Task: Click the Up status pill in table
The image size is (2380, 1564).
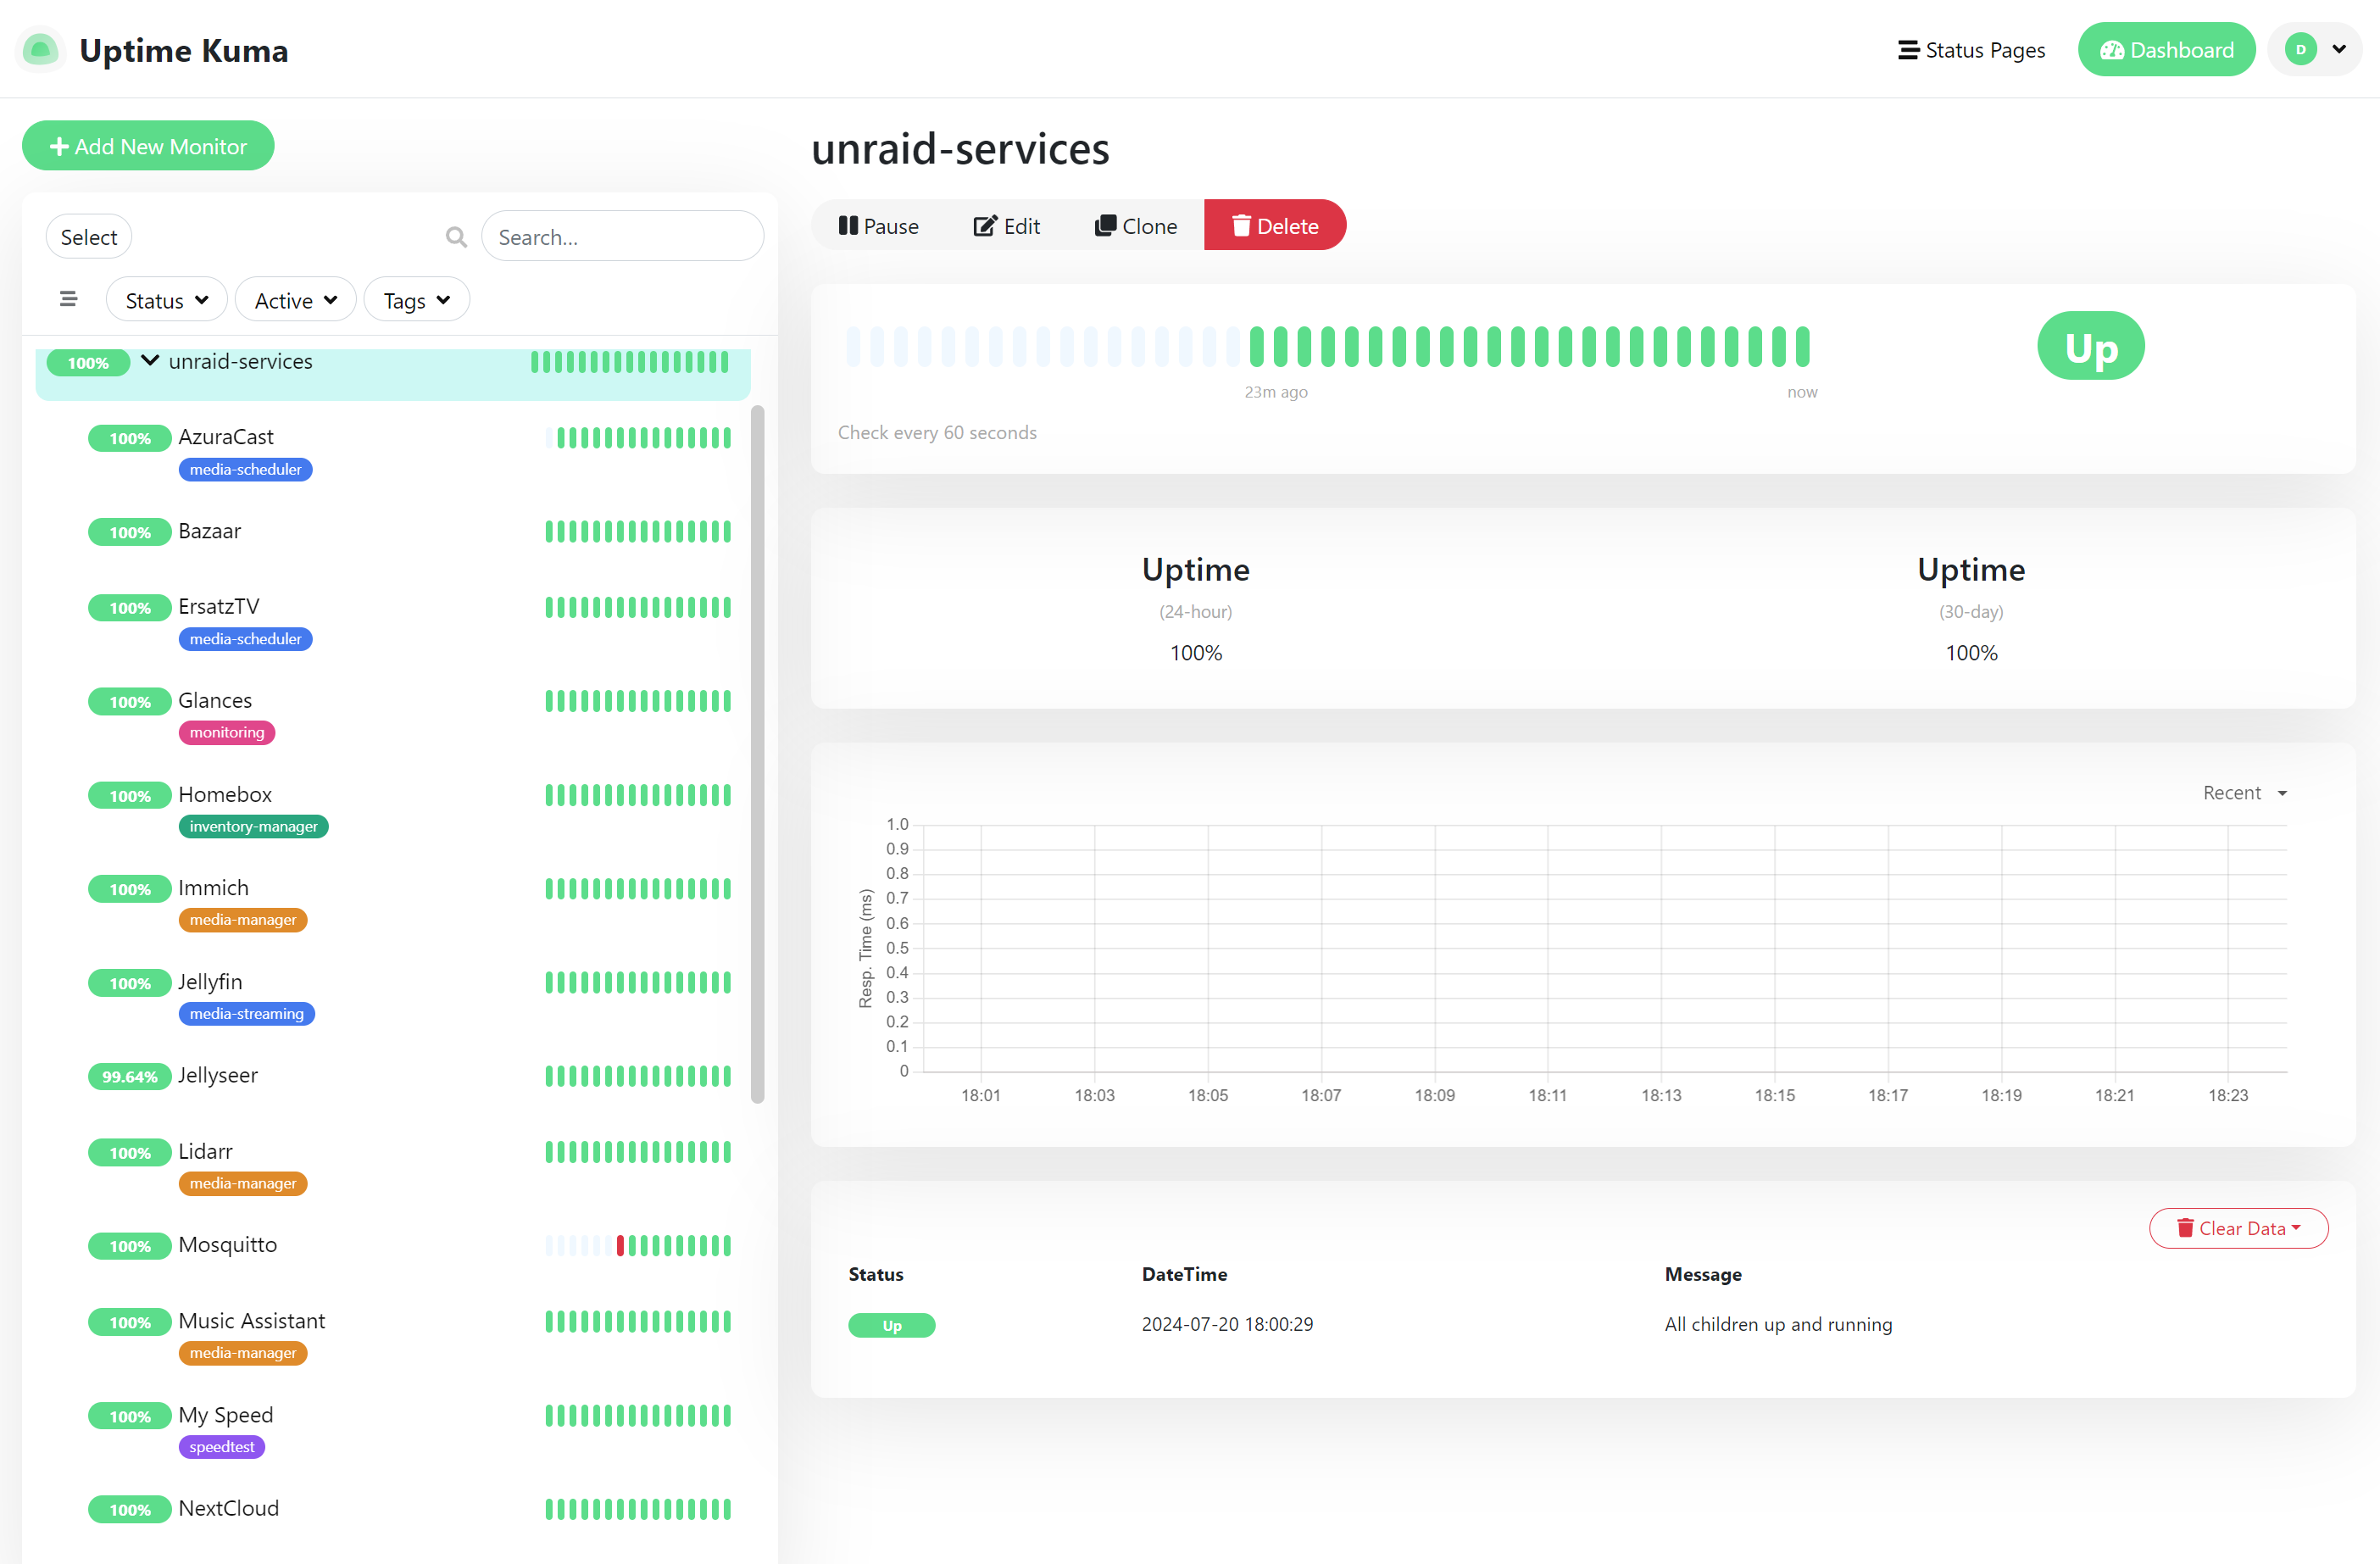Action: [892, 1325]
